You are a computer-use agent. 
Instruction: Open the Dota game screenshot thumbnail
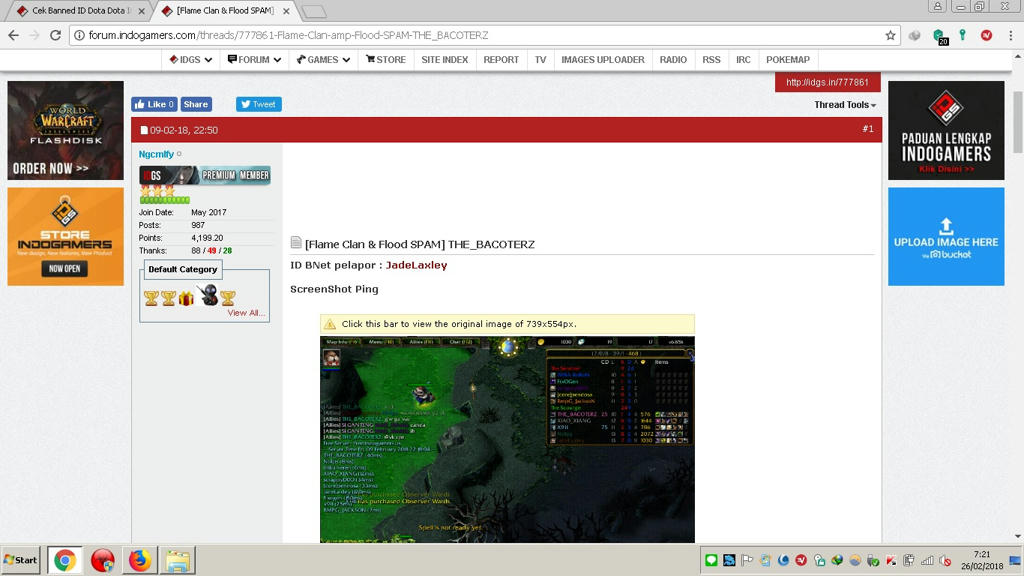click(507, 440)
